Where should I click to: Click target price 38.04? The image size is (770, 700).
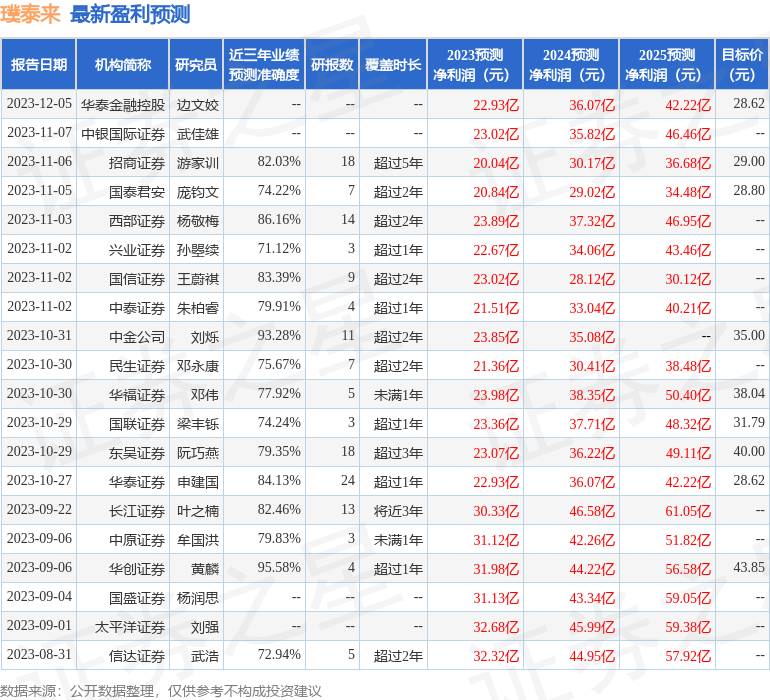749,393
